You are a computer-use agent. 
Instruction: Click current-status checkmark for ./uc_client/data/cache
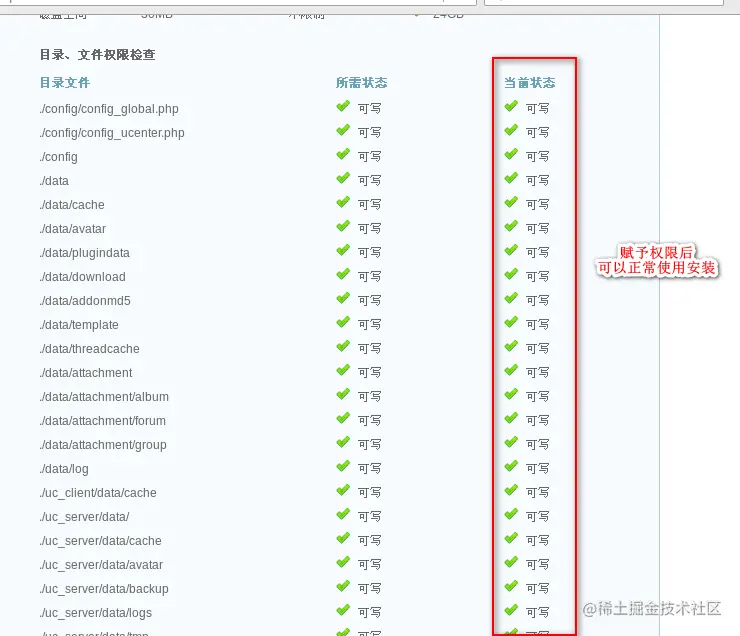click(x=511, y=491)
